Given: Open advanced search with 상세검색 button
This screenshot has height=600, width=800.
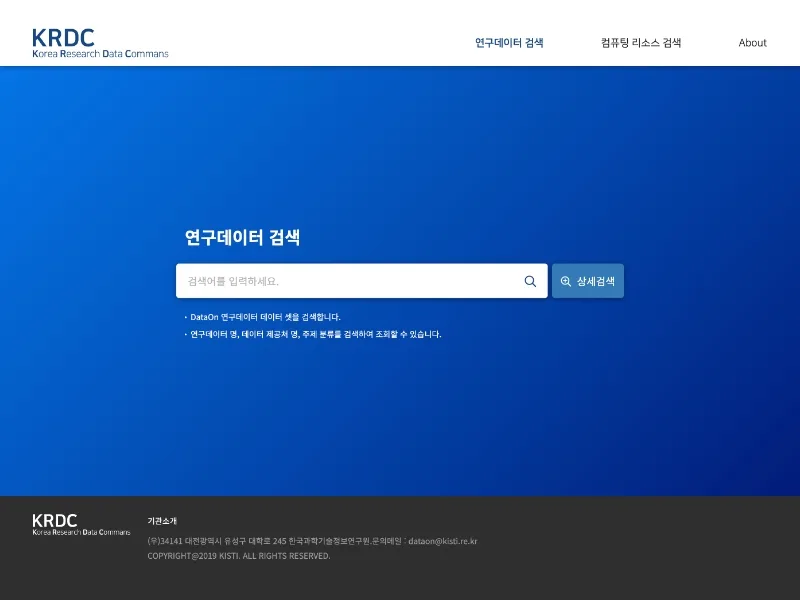Looking at the screenshot, I should tap(588, 281).
